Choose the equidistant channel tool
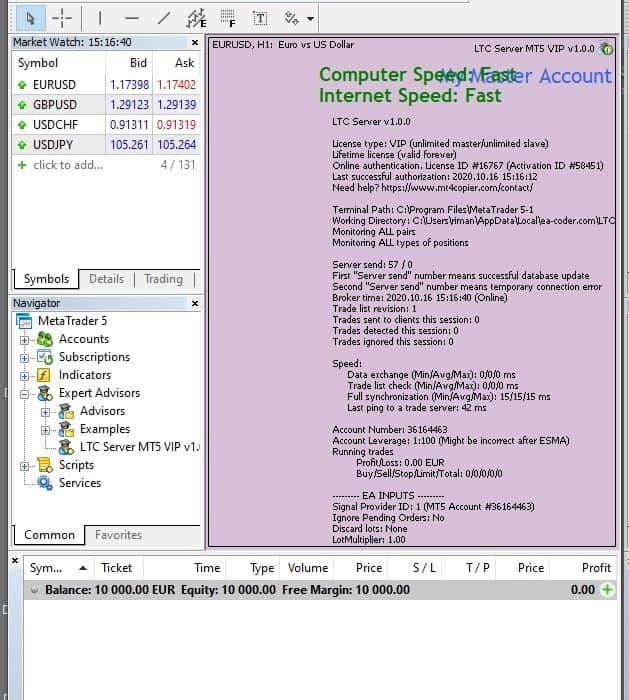 tap(196, 18)
